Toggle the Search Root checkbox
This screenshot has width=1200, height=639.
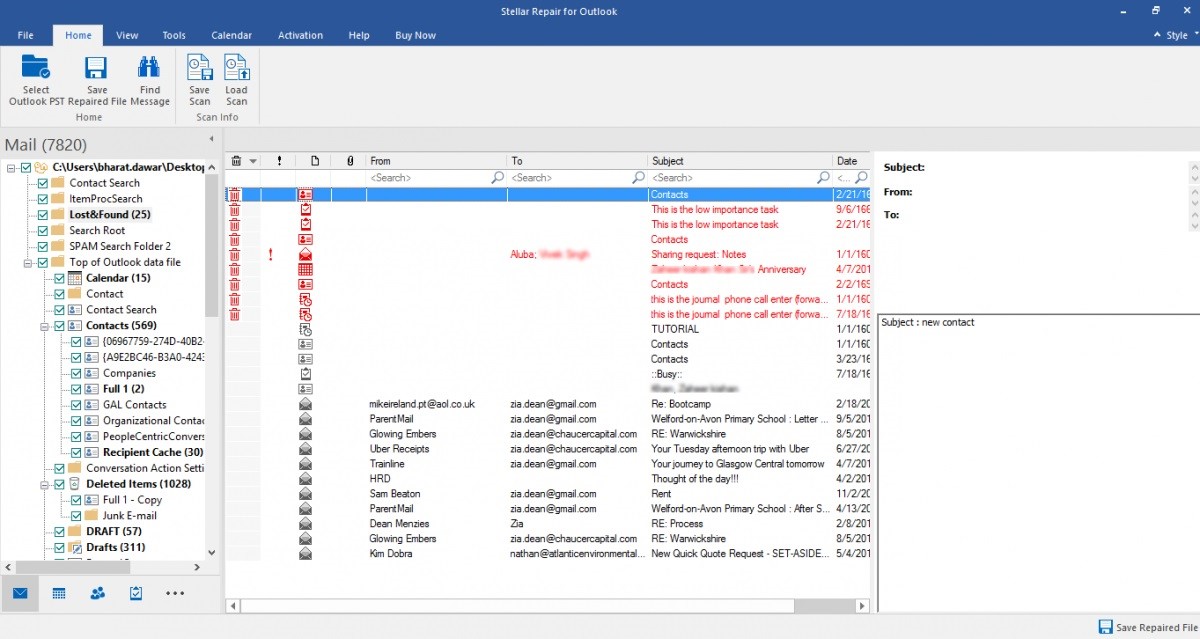click(x=42, y=231)
